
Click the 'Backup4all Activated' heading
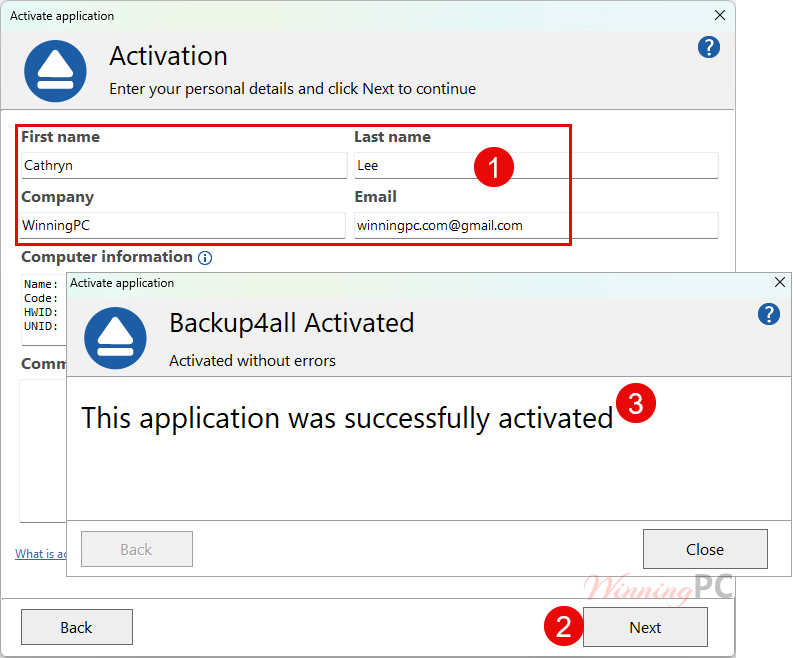coord(292,323)
